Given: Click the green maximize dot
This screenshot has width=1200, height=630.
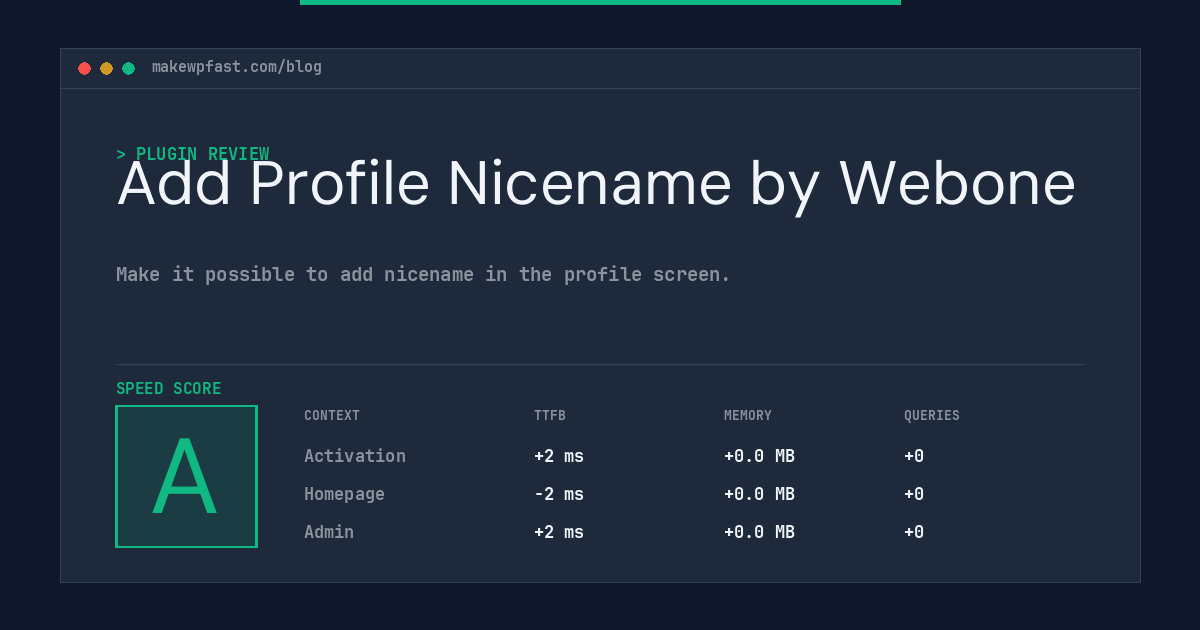Looking at the screenshot, I should (x=128, y=68).
